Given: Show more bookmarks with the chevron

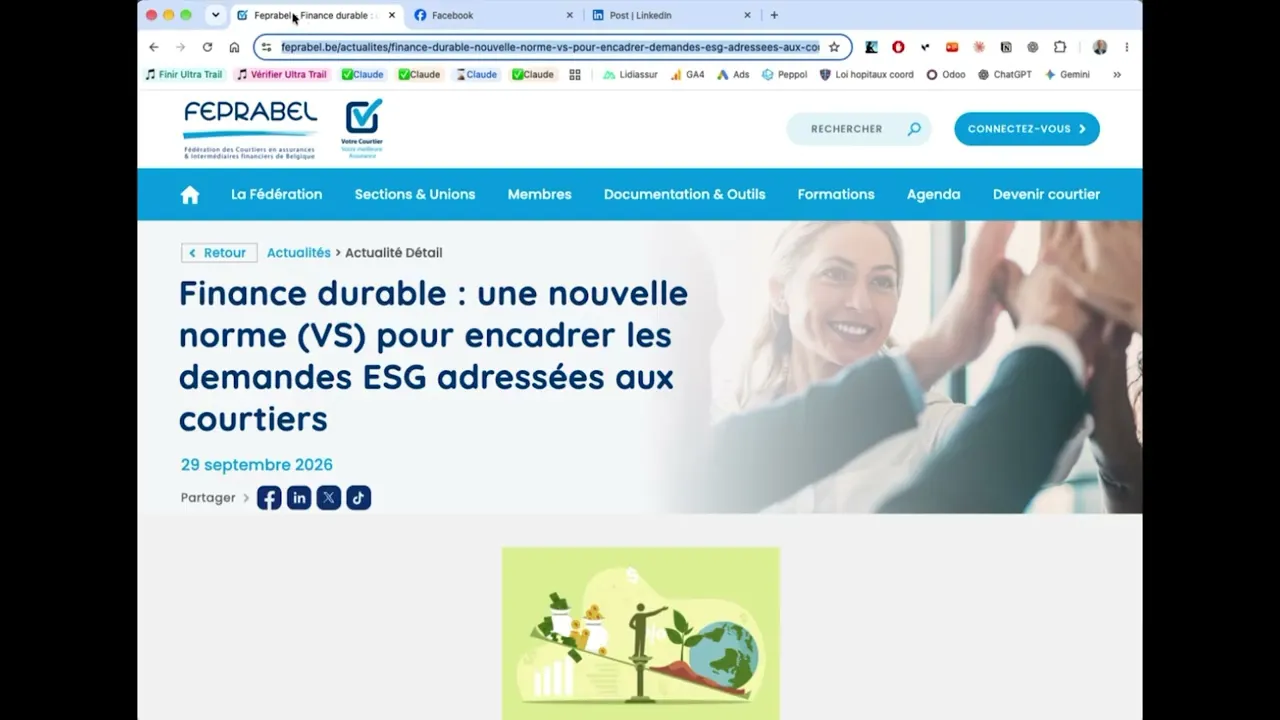Looking at the screenshot, I should [x=1117, y=75].
